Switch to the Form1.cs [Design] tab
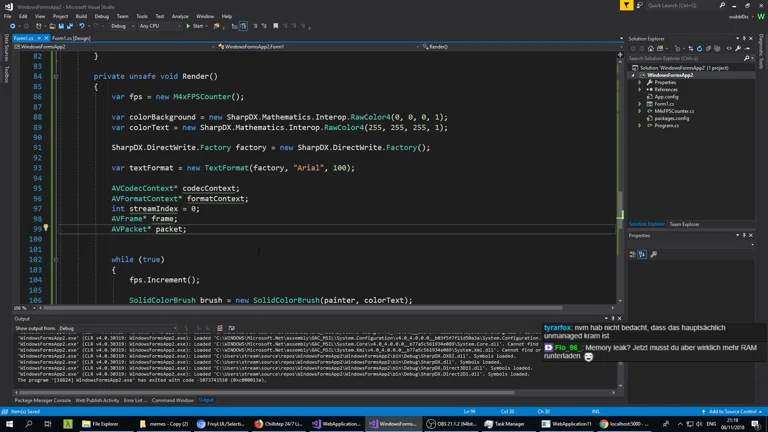The image size is (768, 432). click(x=72, y=38)
